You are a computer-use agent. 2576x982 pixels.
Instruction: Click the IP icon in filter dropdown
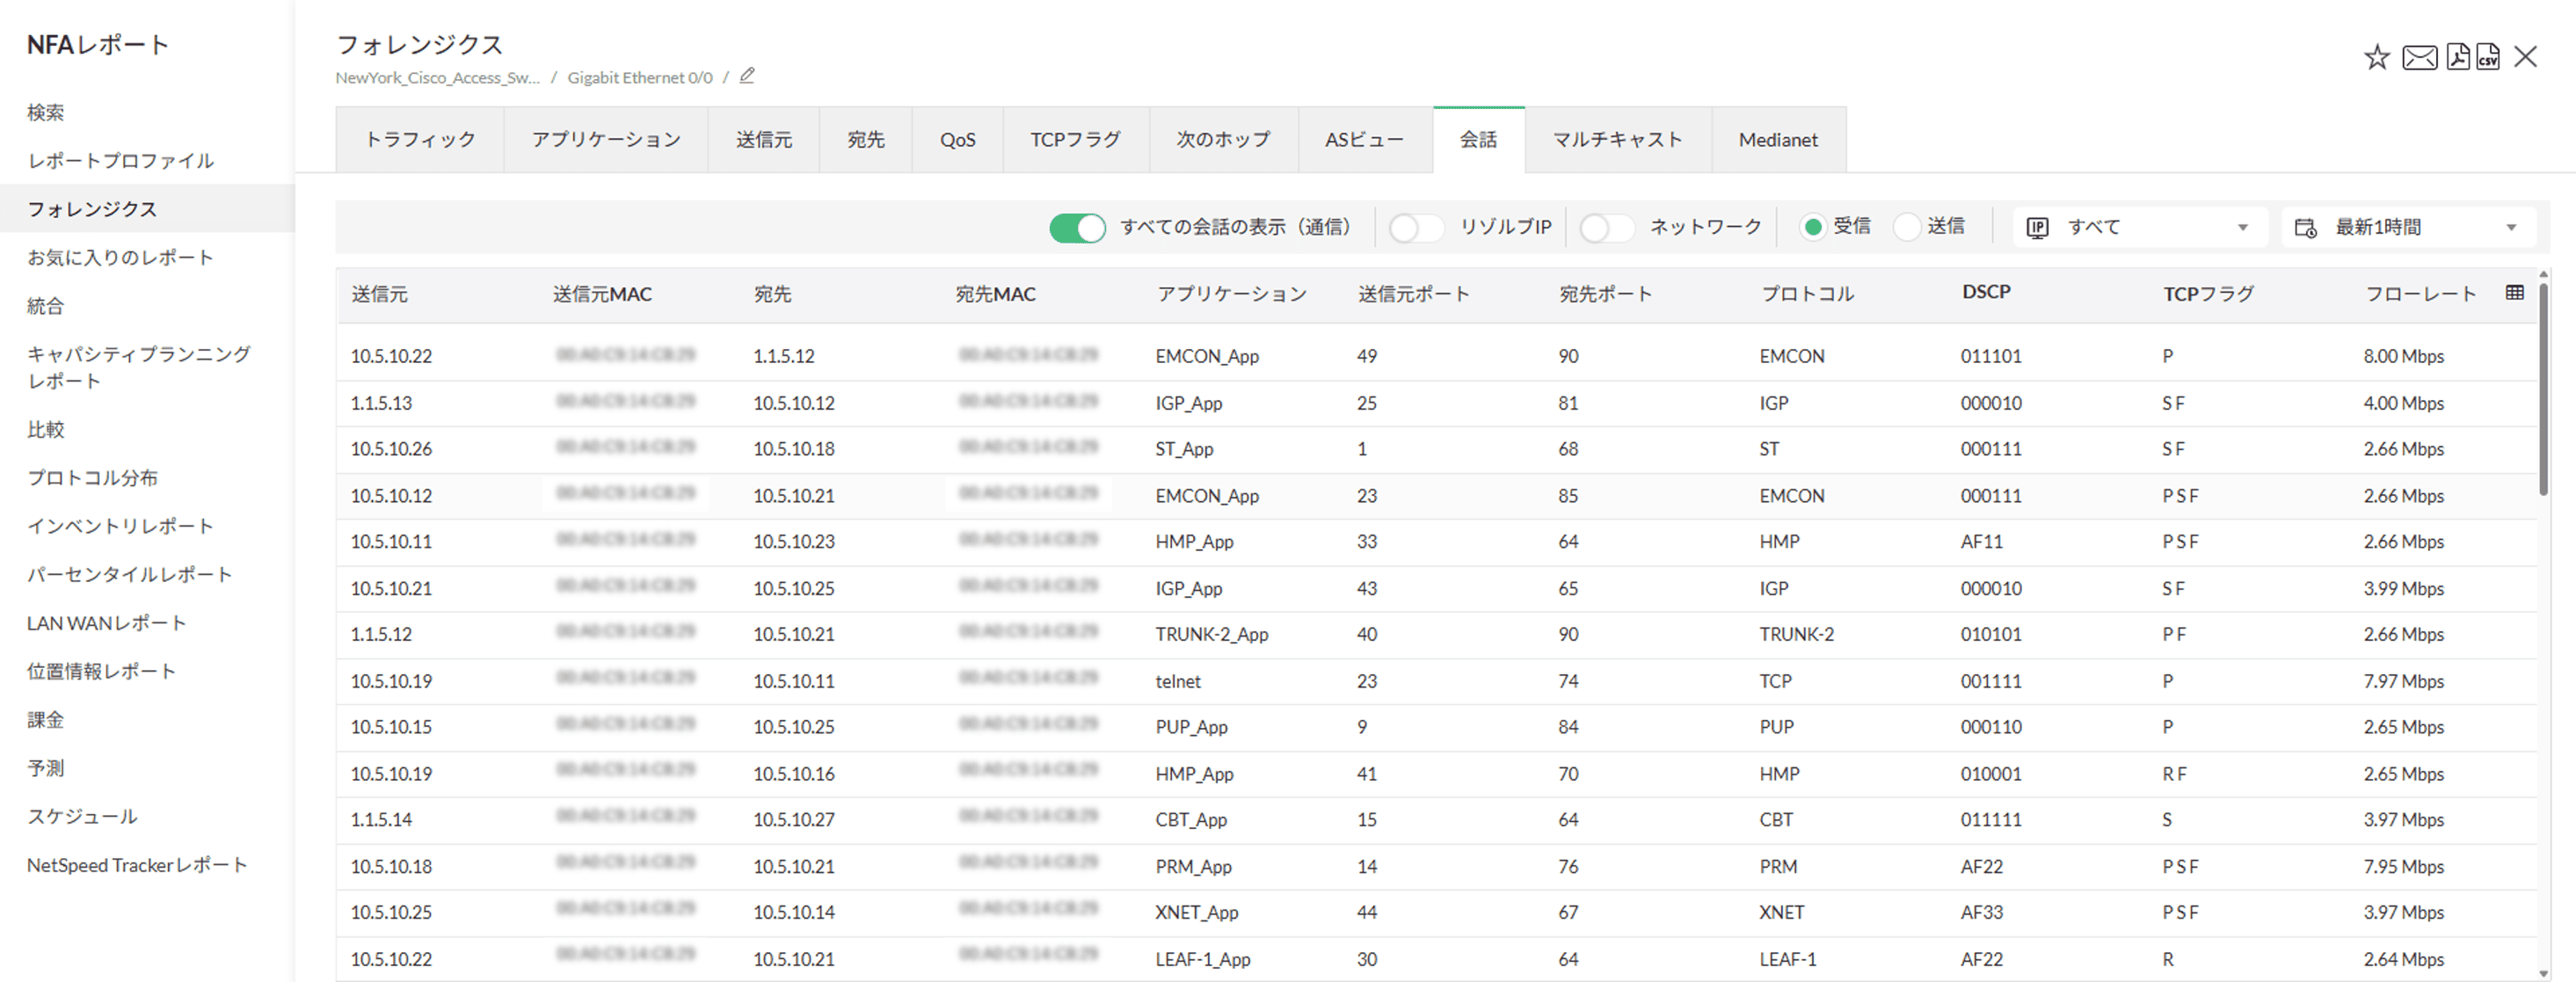tap(2037, 228)
